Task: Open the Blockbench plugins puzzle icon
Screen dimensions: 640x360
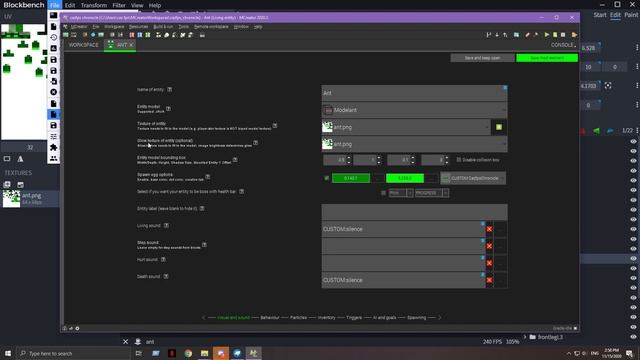Action: point(53,147)
